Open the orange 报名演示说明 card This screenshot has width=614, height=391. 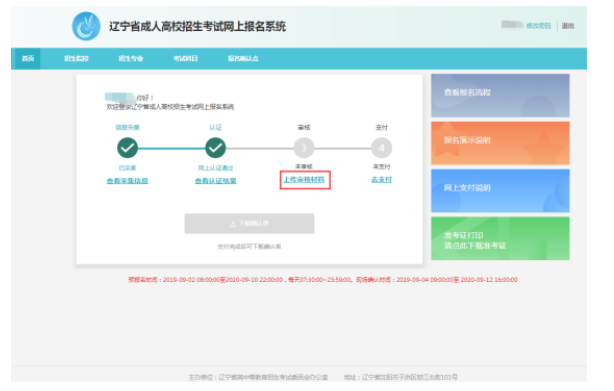click(500, 143)
